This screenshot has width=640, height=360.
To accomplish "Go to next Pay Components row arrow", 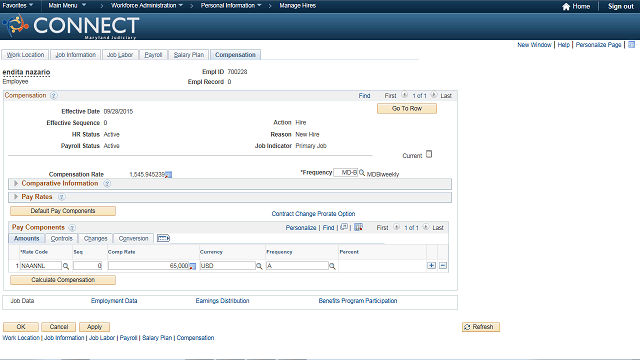I will (x=426, y=227).
